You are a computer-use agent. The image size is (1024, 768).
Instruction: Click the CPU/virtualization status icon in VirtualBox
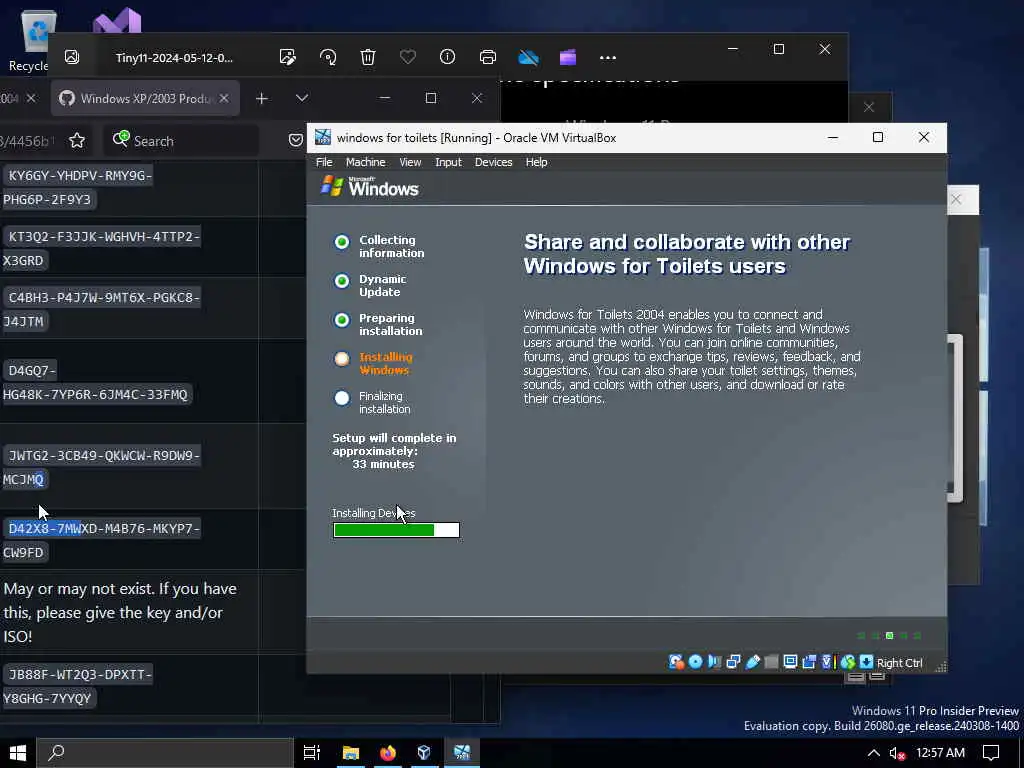tap(827, 662)
